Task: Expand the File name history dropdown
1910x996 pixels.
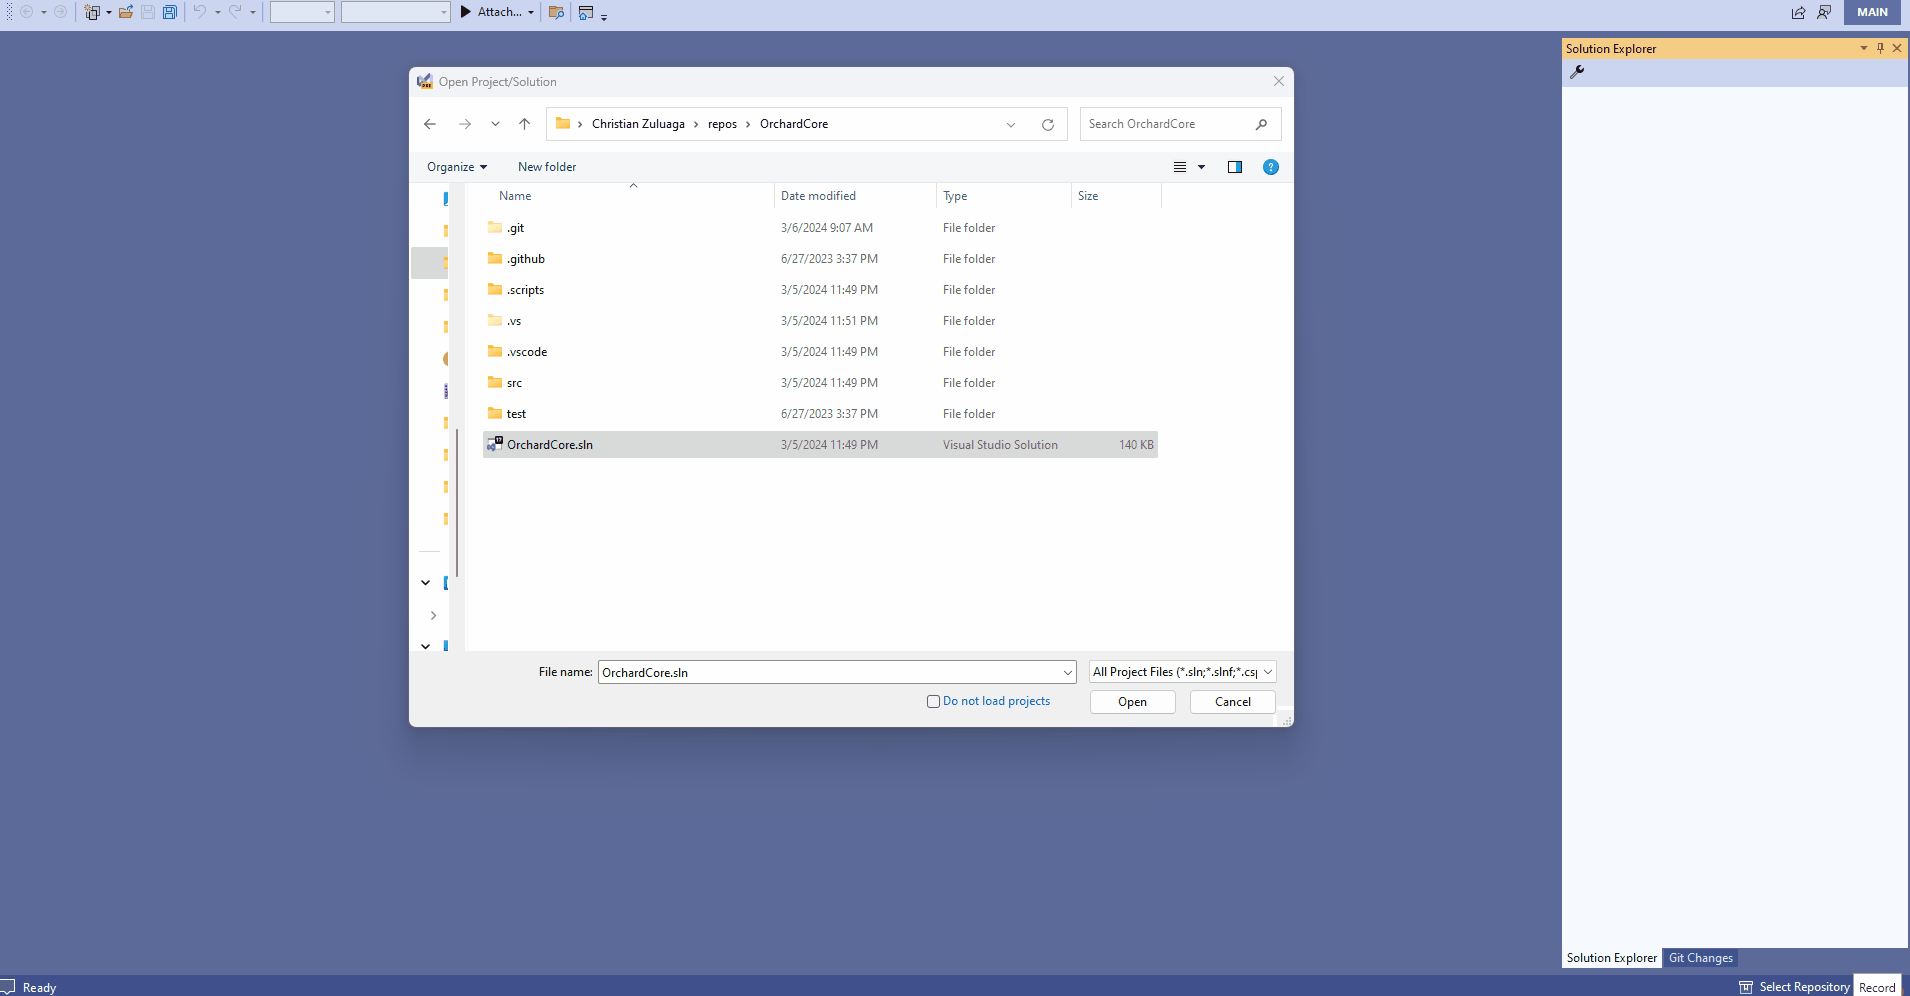Action: [x=1068, y=672]
